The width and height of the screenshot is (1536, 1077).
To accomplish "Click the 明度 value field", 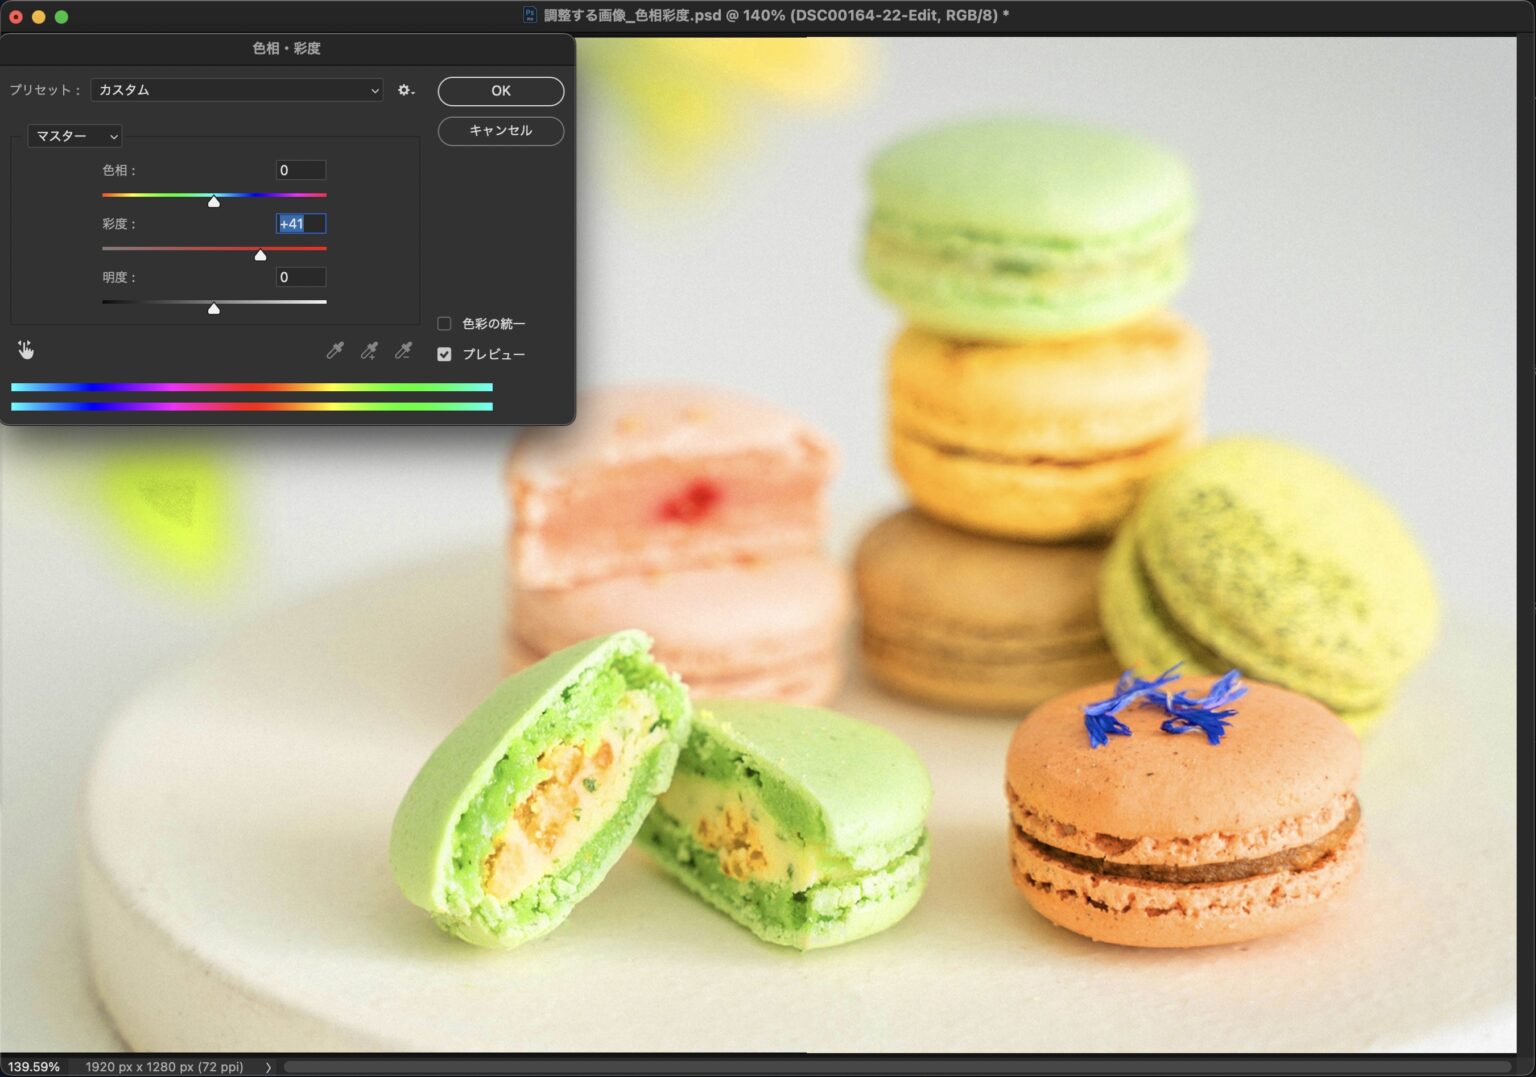I will pyautogui.click(x=300, y=278).
